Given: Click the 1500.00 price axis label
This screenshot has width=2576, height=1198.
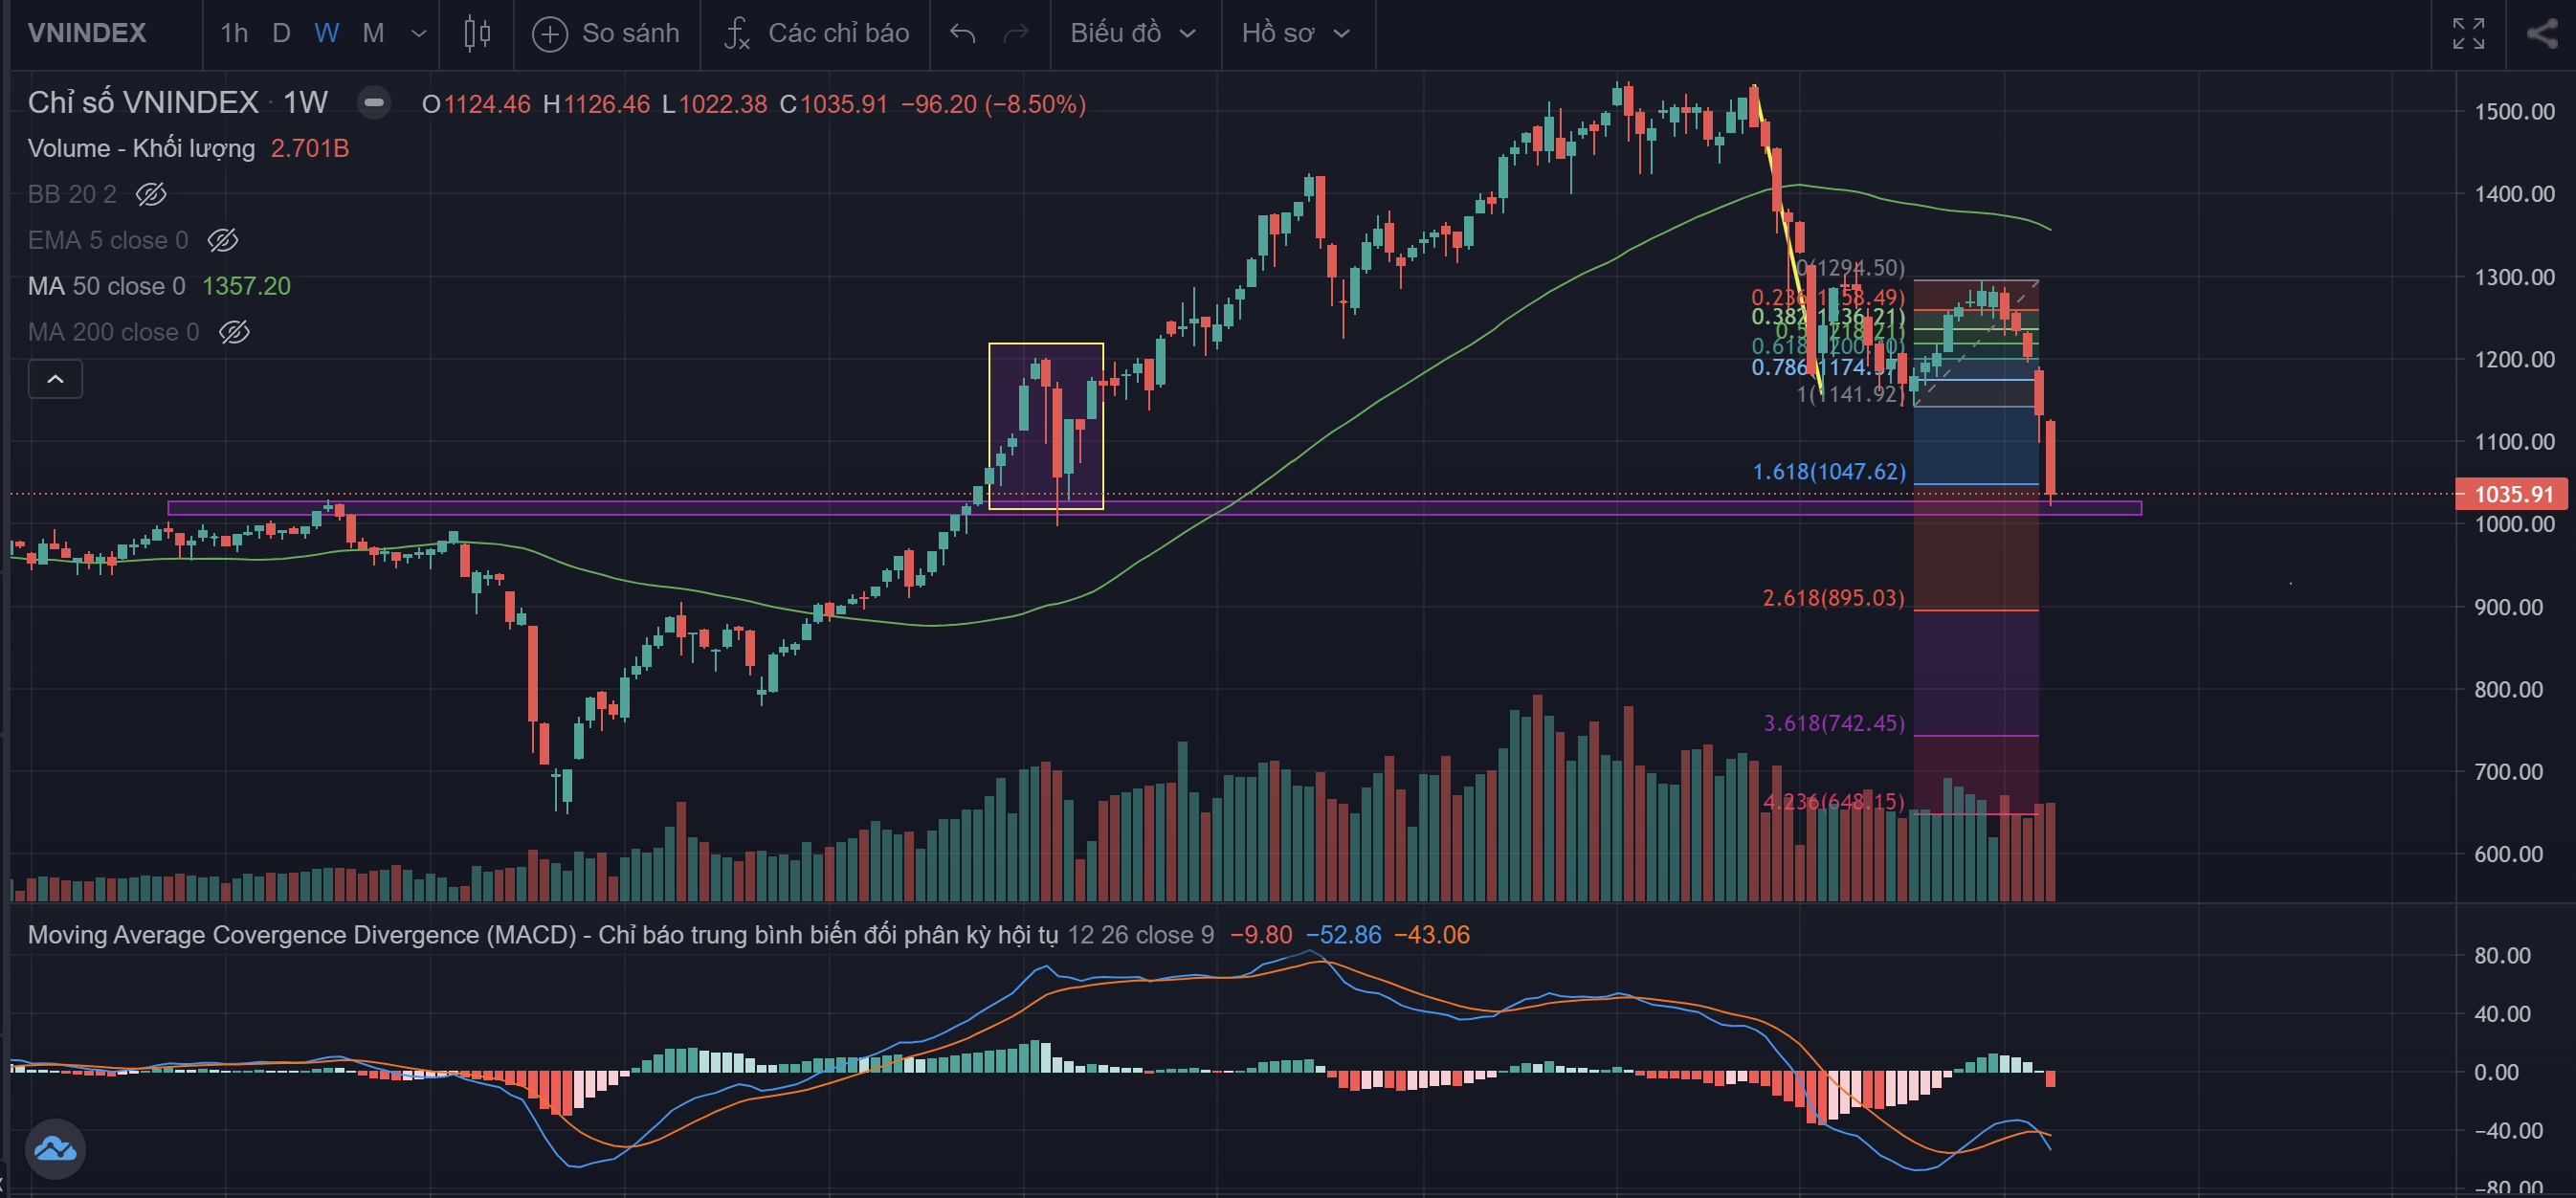Looking at the screenshot, I should [x=2514, y=111].
